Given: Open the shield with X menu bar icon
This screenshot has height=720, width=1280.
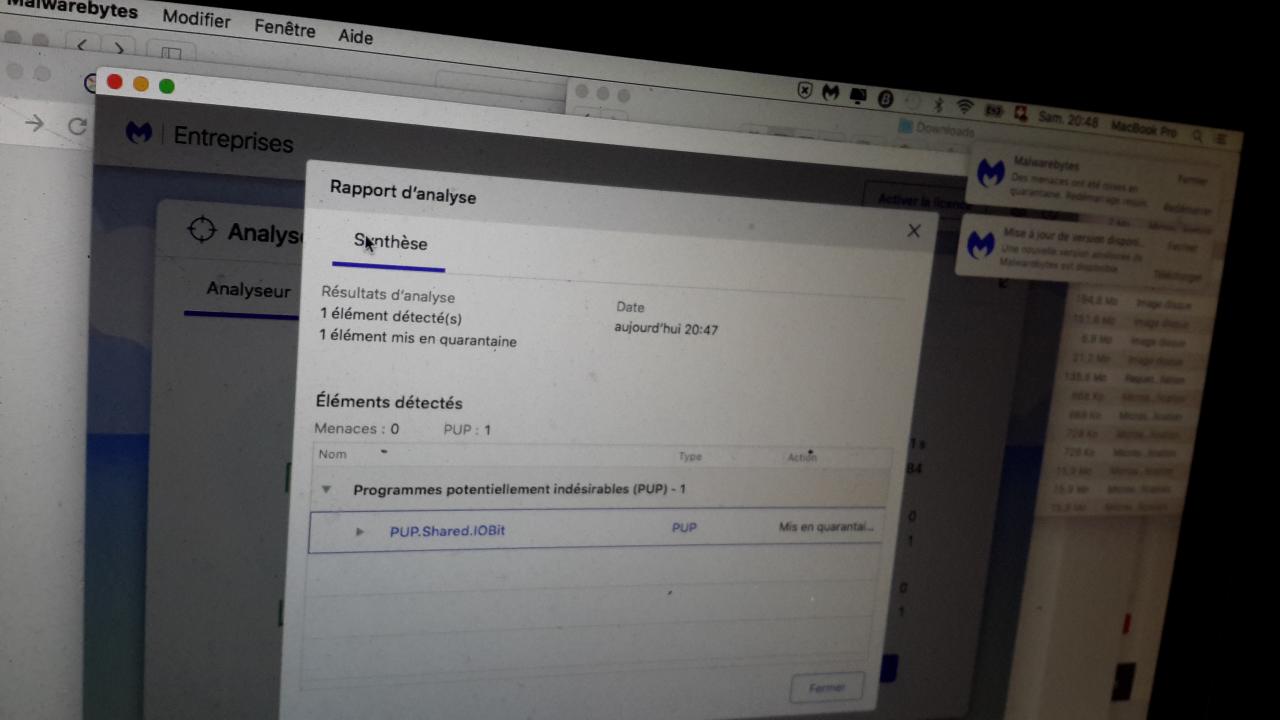Looking at the screenshot, I should (804, 90).
